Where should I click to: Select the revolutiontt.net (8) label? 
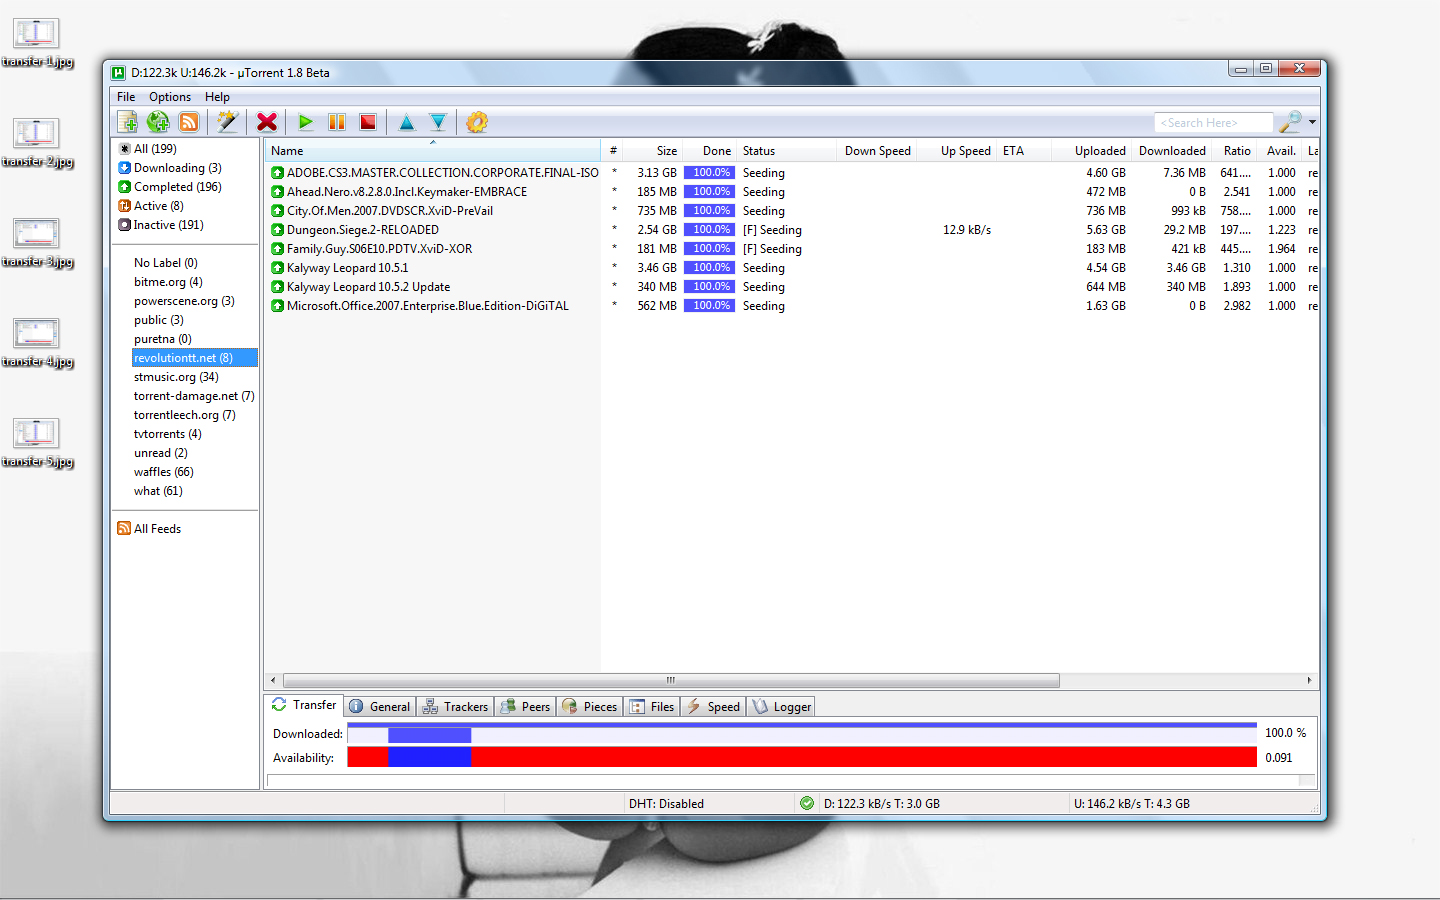(x=195, y=358)
